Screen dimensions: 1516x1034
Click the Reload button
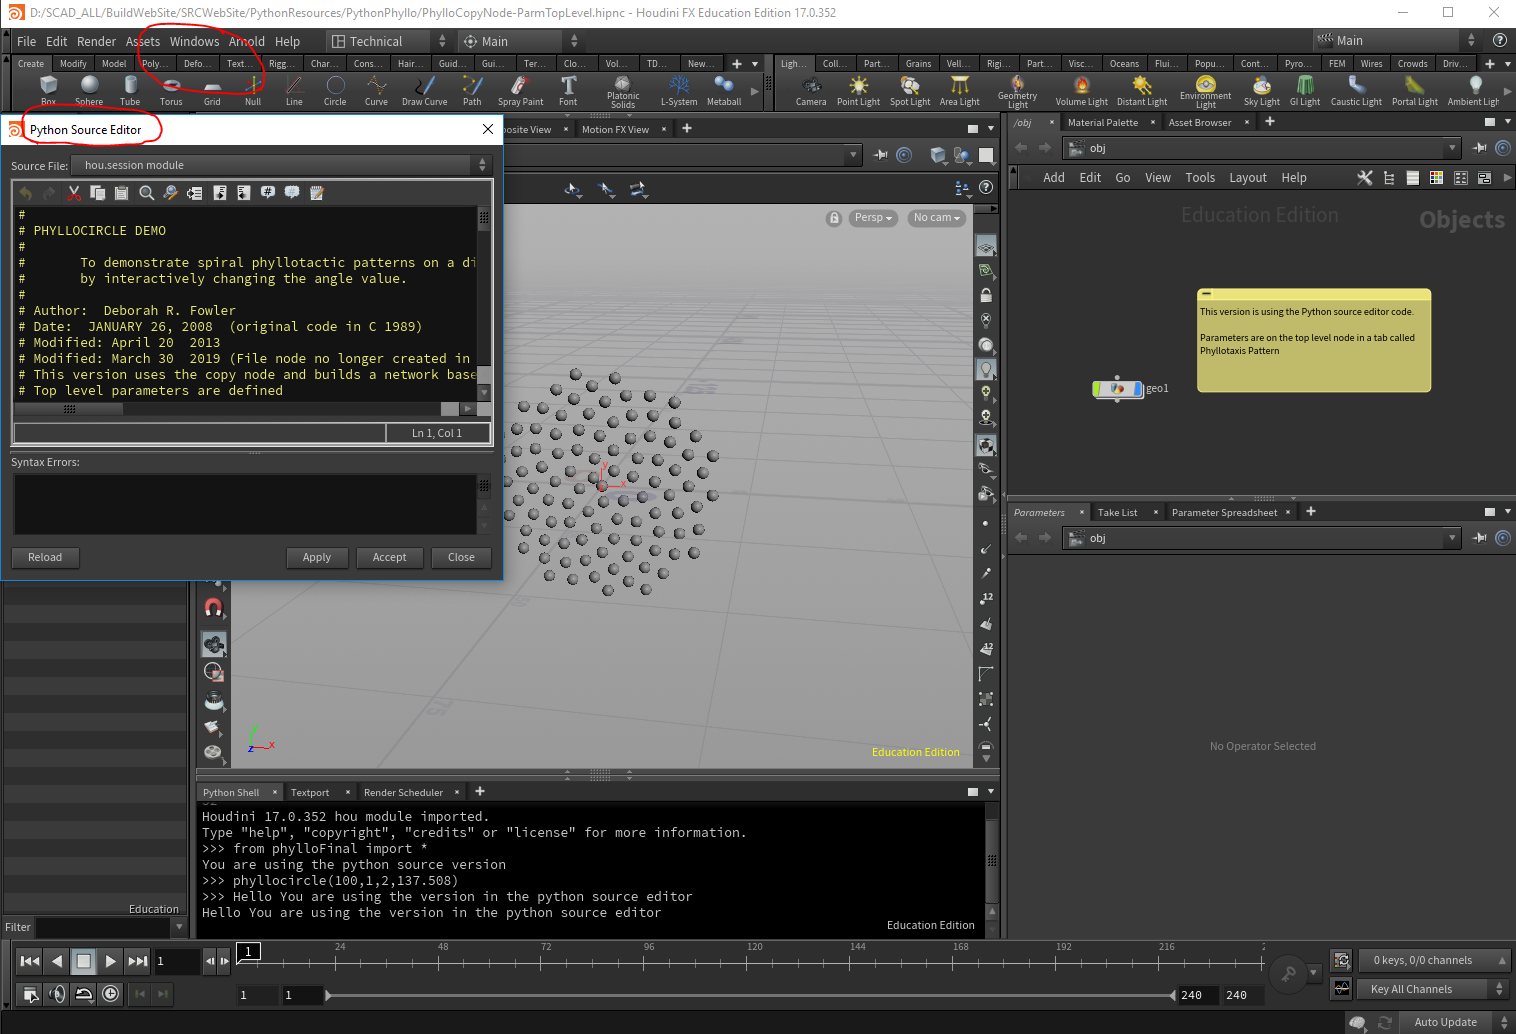point(45,557)
